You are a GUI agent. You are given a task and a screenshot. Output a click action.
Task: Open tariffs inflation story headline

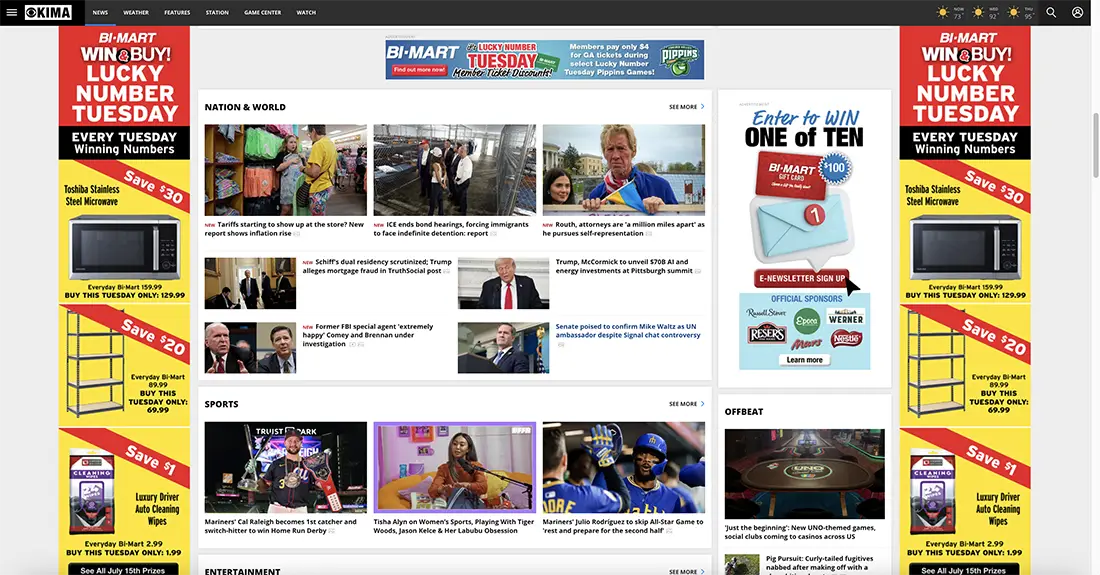tap(285, 229)
